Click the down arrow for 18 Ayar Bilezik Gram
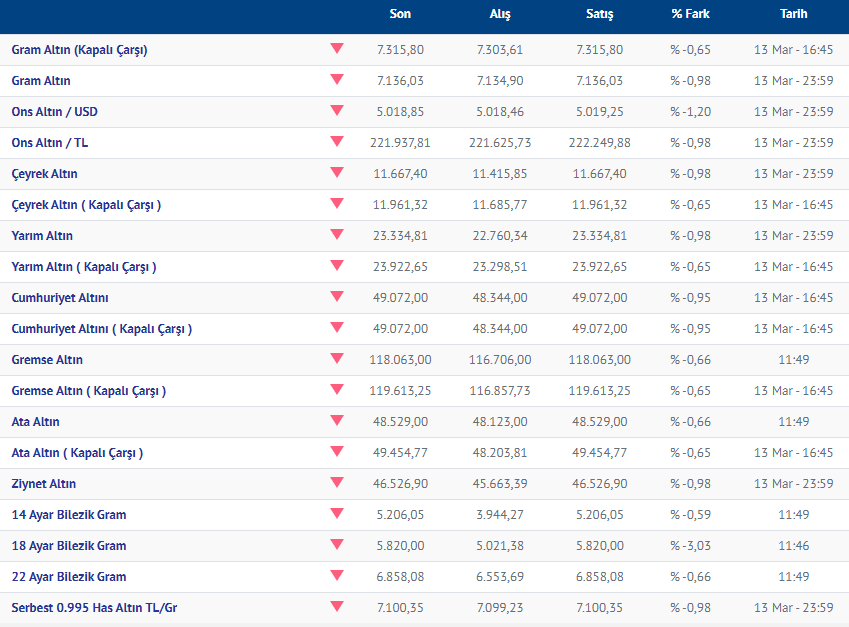Screen dimensions: 849x627 click(x=336, y=544)
